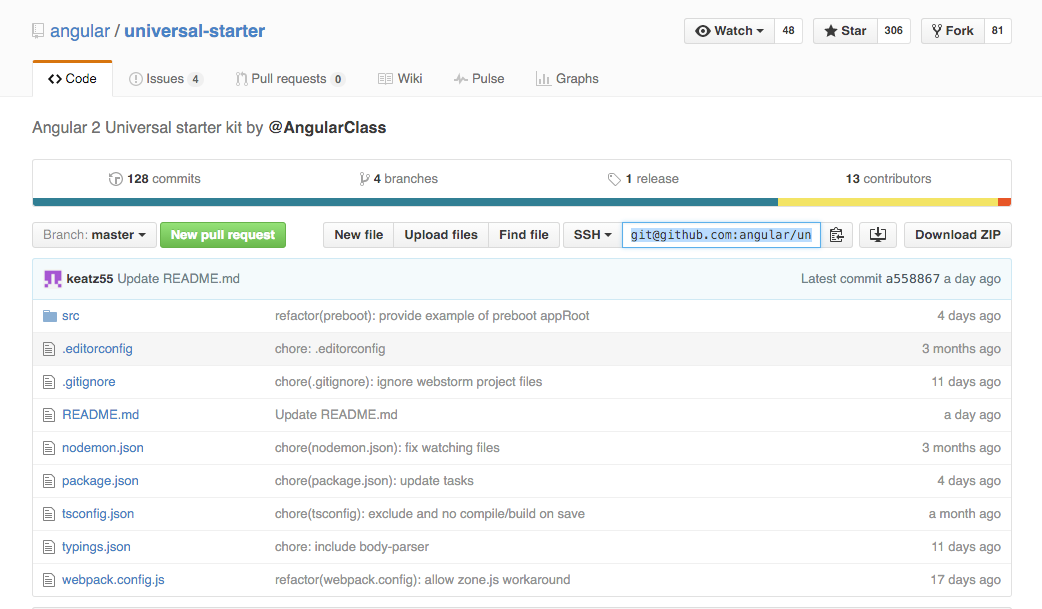Click the @AngularClass link in description

(327, 128)
